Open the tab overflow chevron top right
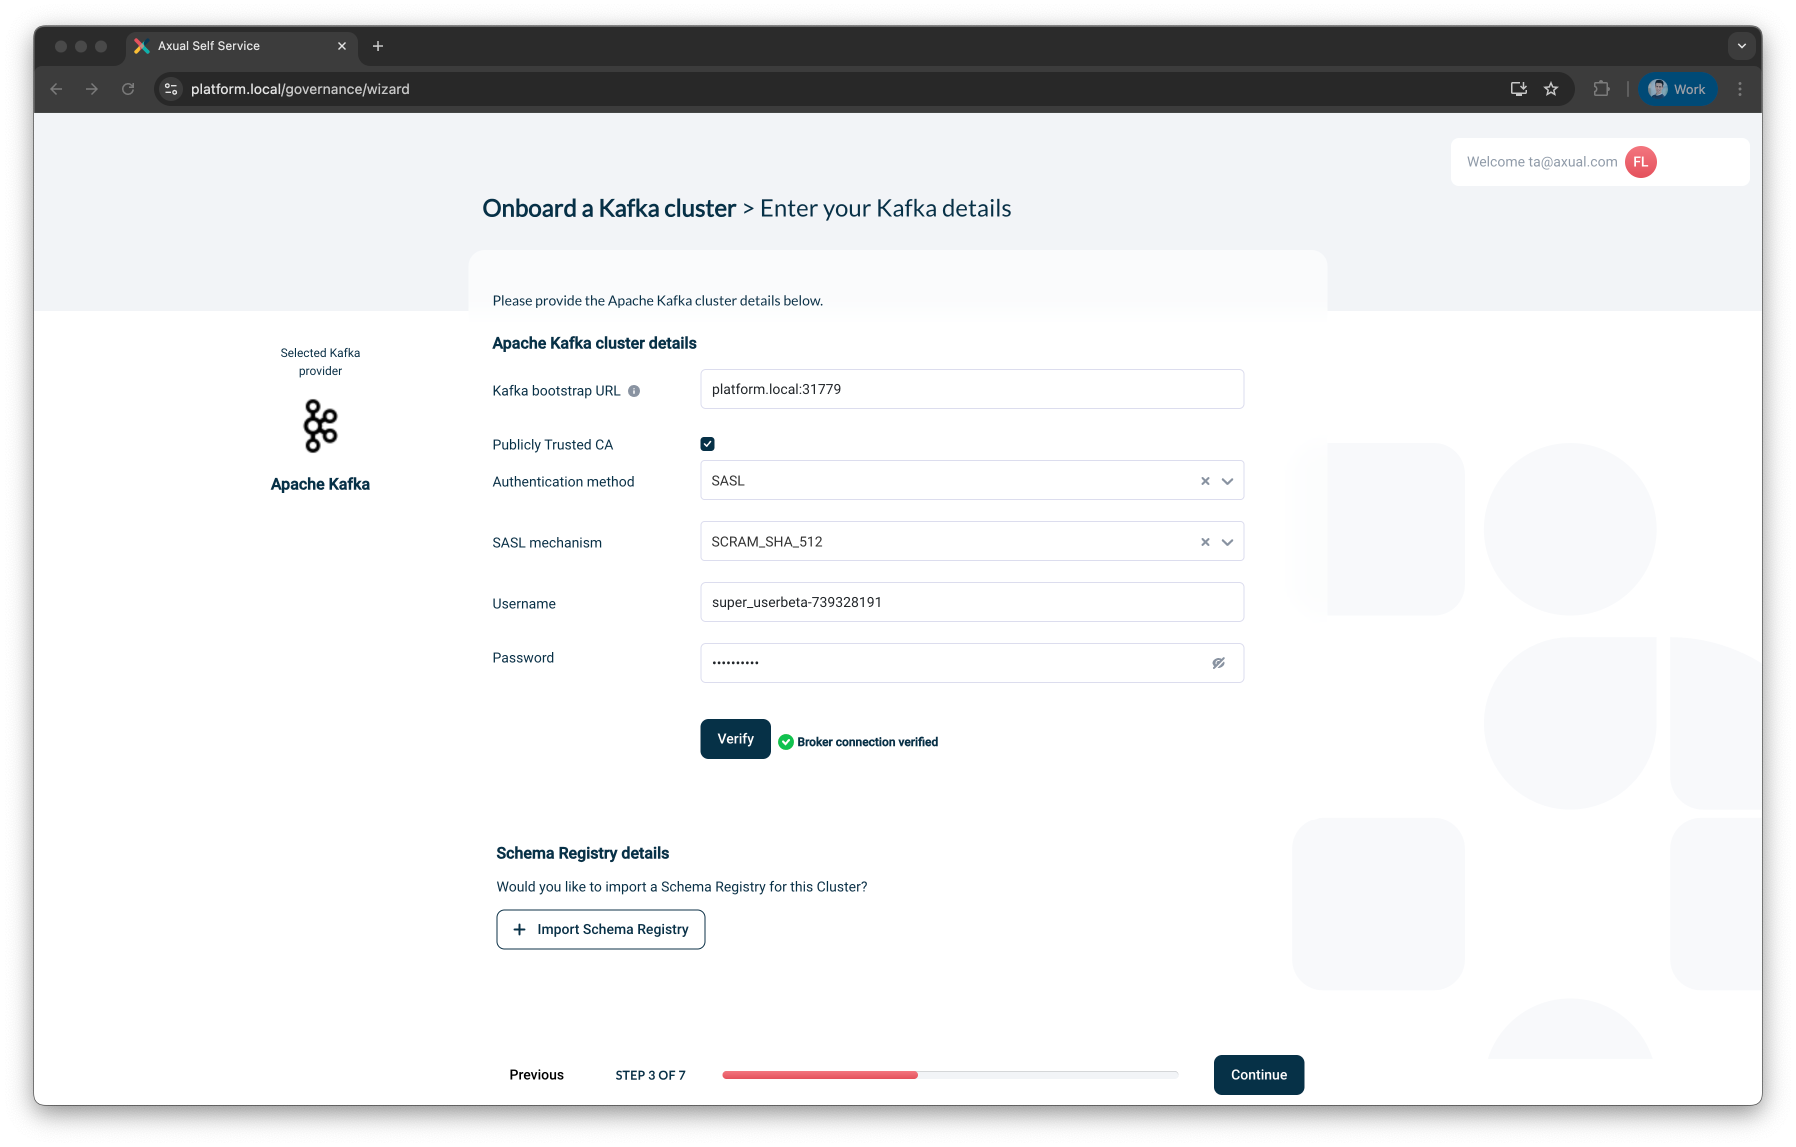Screen dimensions: 1796x1147 (x=1740, y=45)
